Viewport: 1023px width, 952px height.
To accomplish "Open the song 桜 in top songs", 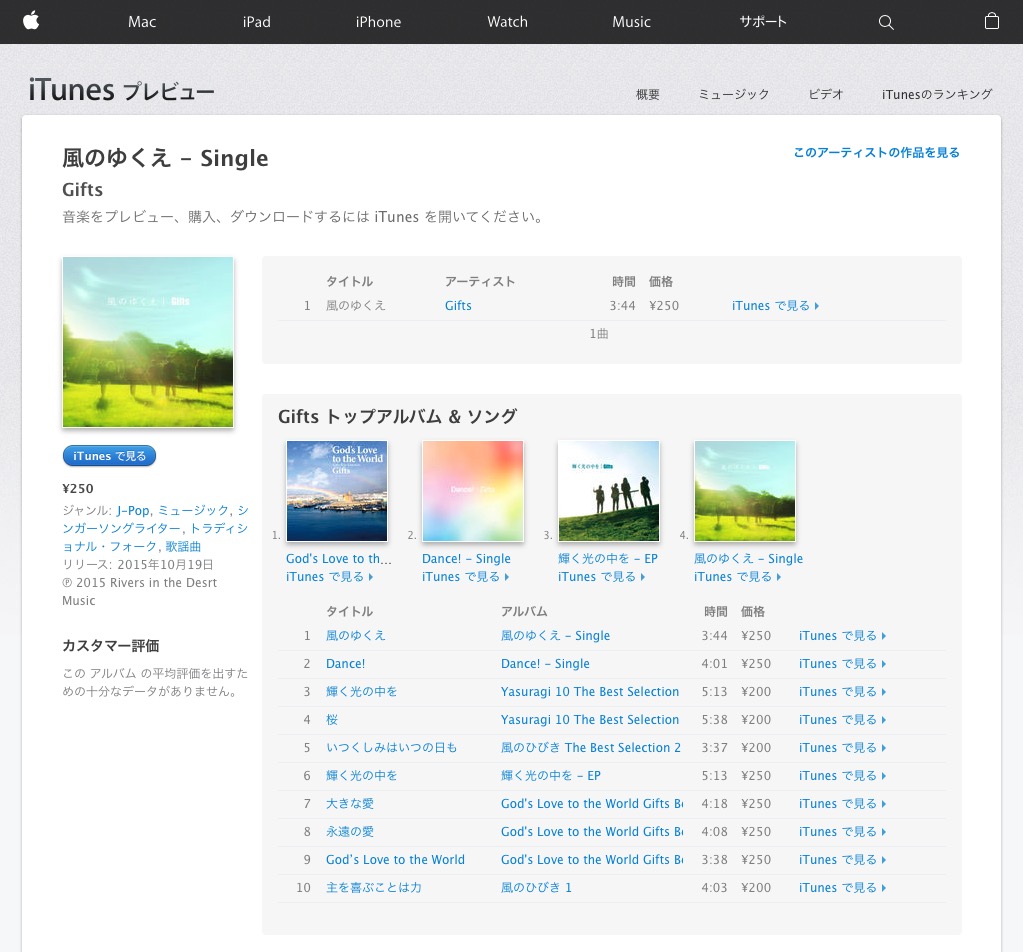I will [x=333, y=720].
